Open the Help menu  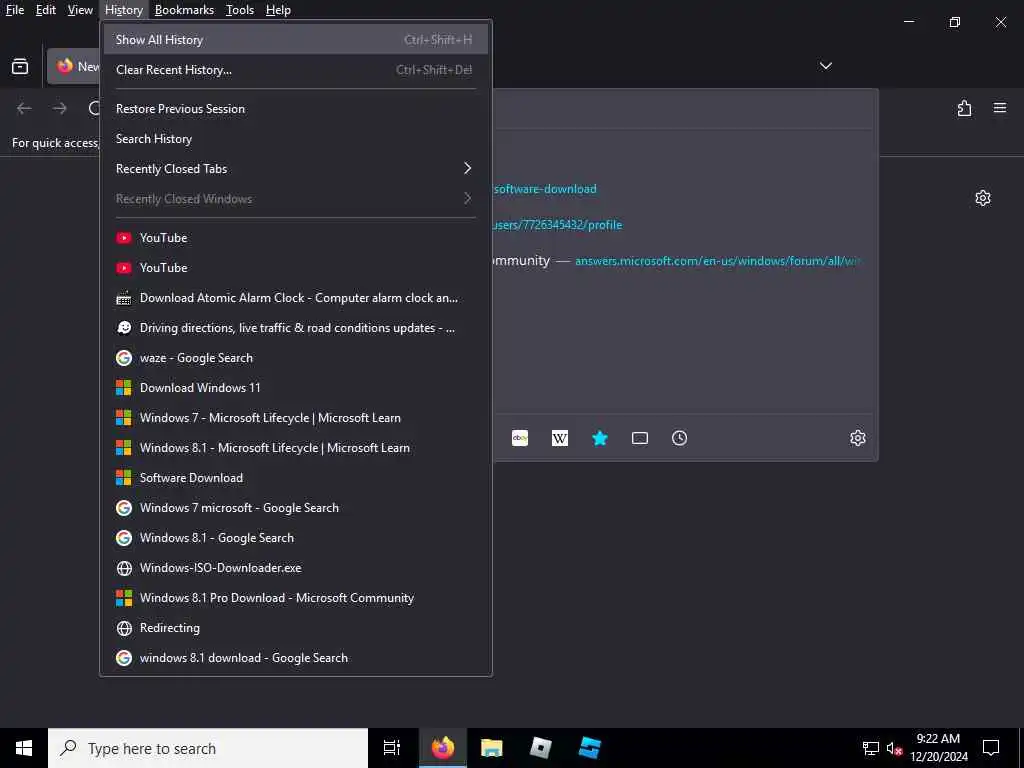click(x=278, y=10)
